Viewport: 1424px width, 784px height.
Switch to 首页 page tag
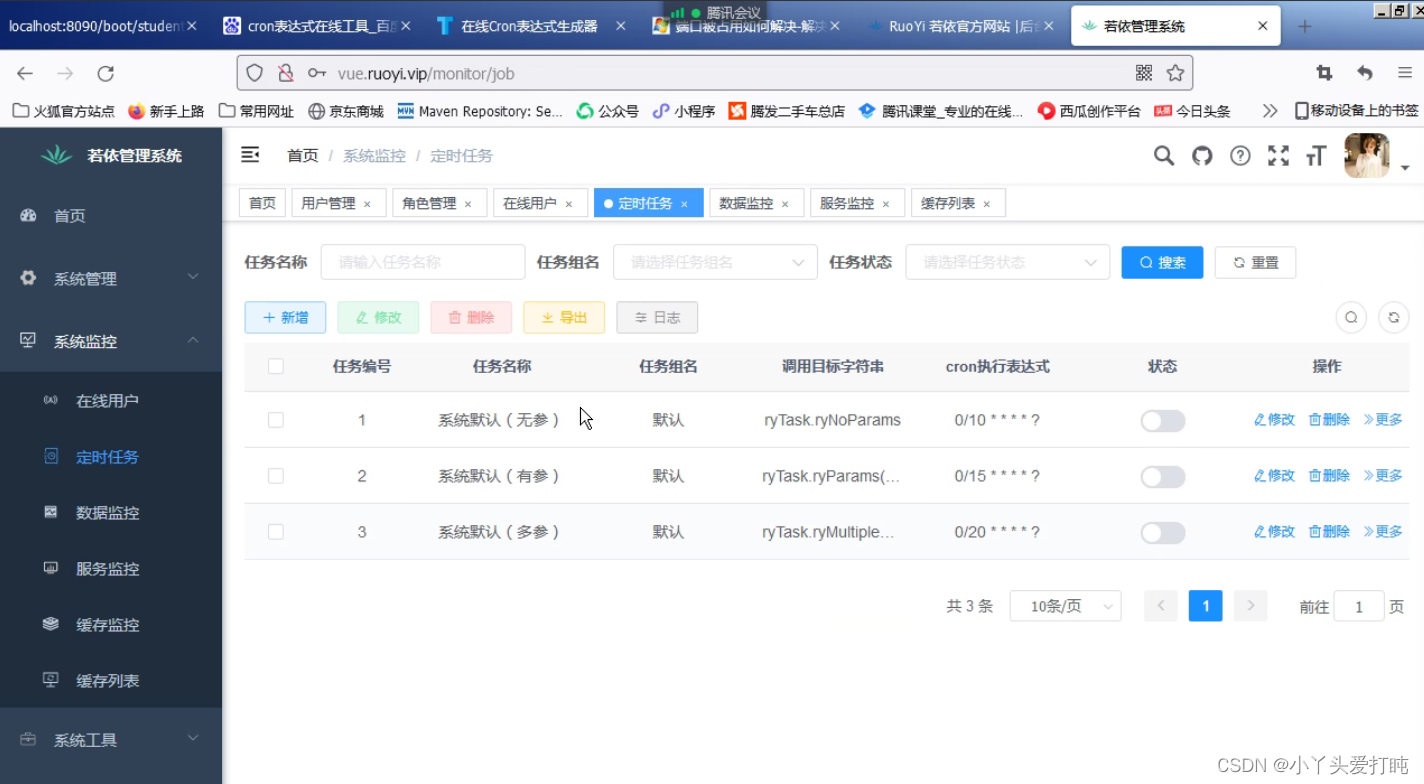(x=262, y=203)
